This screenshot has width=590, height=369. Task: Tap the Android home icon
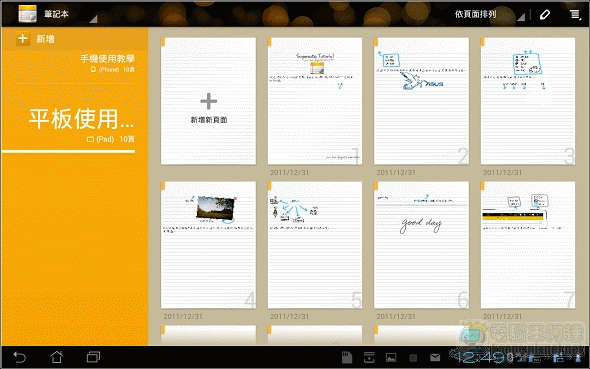point(57,357)
